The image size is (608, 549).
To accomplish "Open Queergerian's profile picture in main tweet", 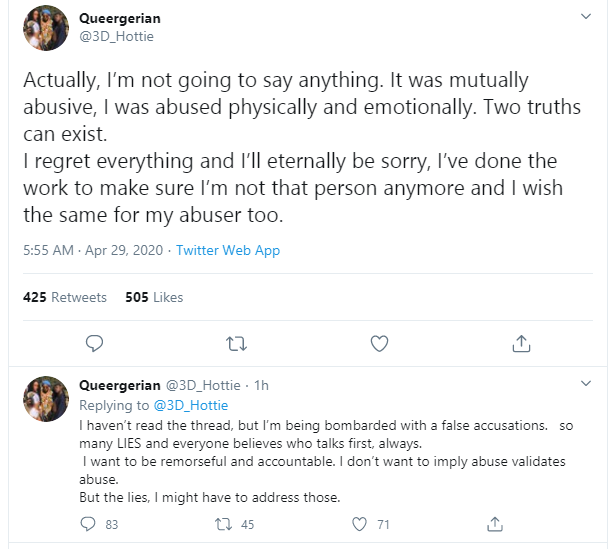I will [46, 32].
